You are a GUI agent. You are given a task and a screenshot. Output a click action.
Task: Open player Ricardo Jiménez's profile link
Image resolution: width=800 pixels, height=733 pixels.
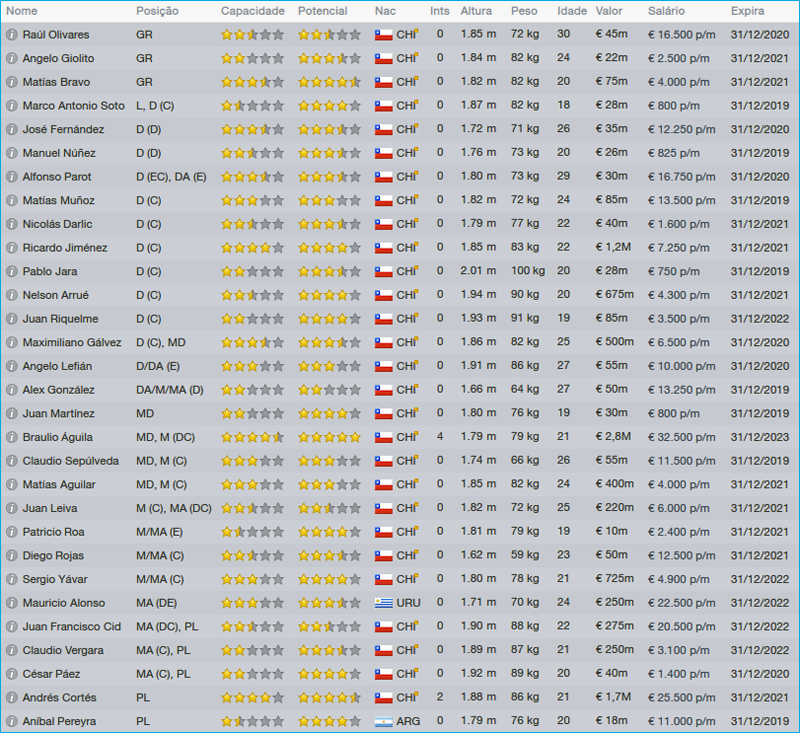pos(64,247)
